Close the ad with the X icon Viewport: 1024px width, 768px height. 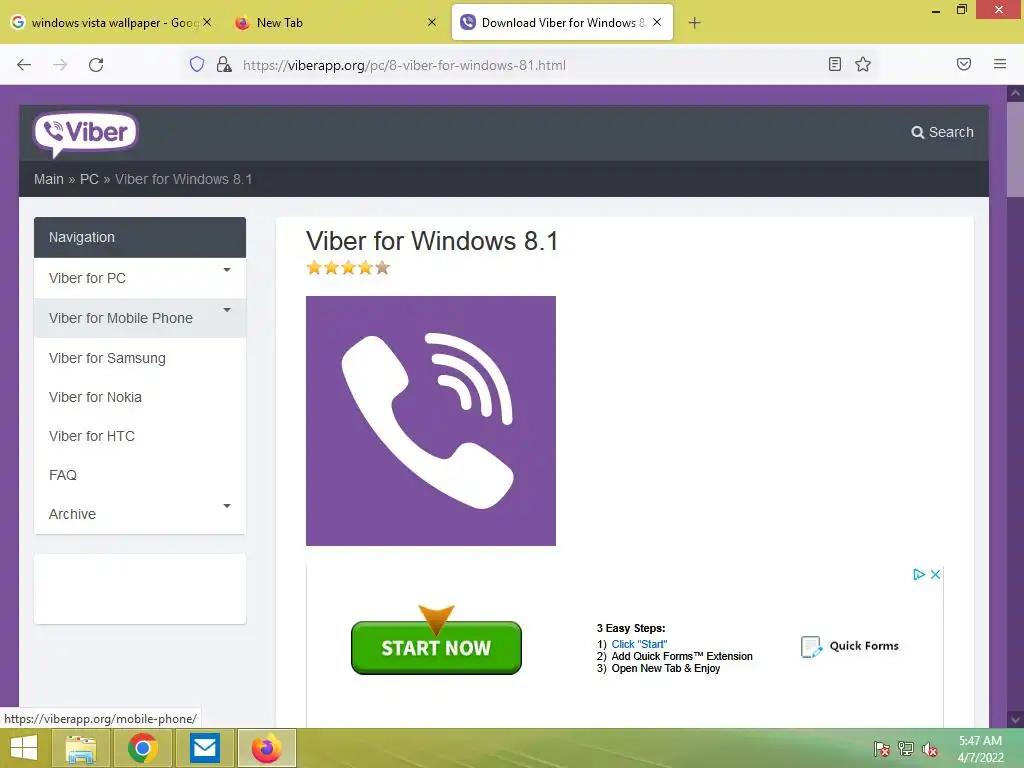[935, 575]
